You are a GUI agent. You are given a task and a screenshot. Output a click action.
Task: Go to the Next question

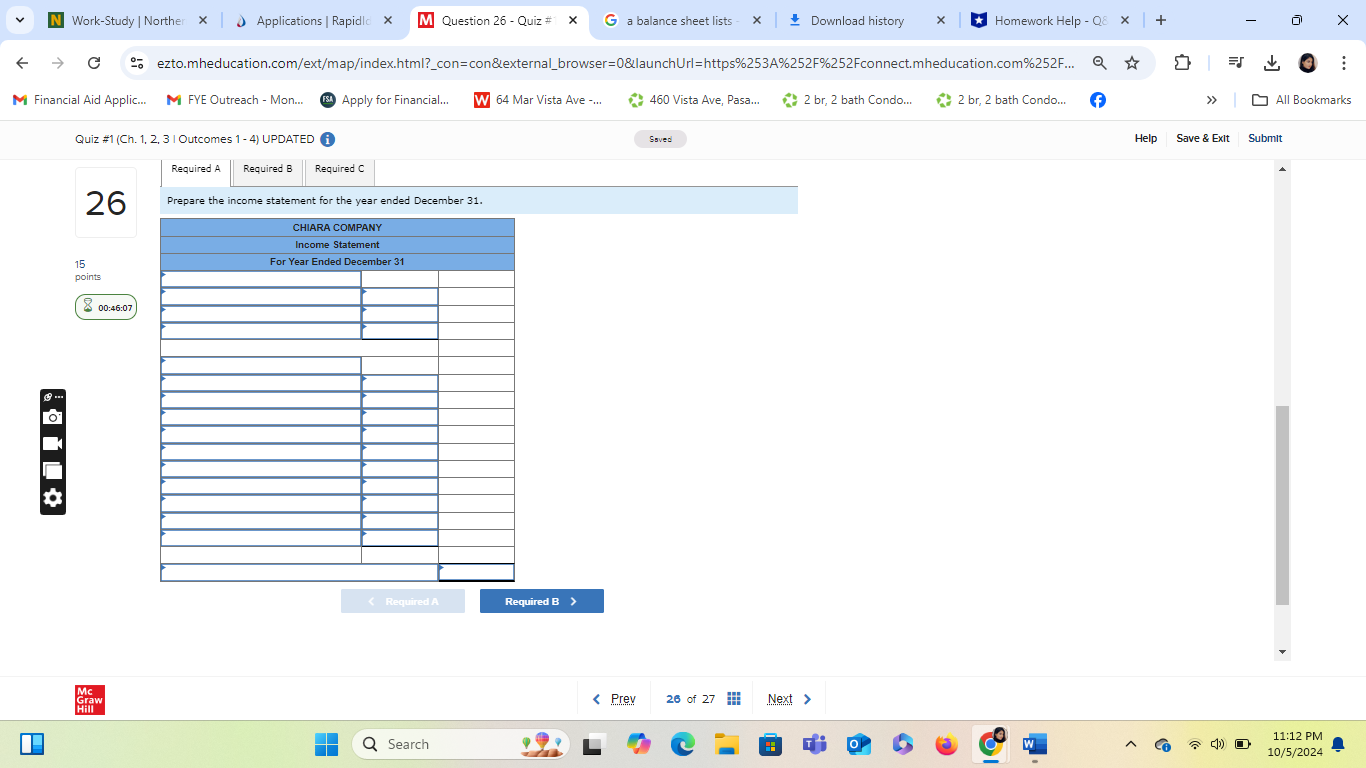coord(790,699)
